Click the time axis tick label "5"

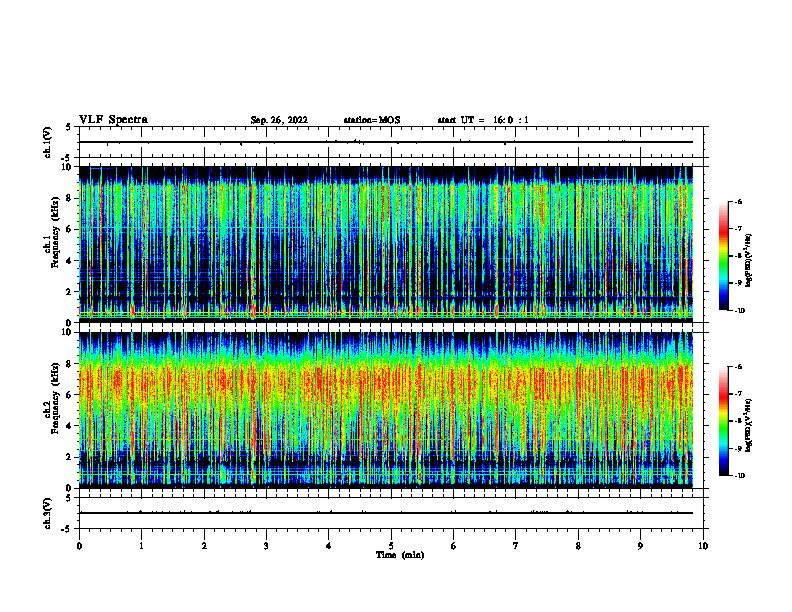coord(391,546)
